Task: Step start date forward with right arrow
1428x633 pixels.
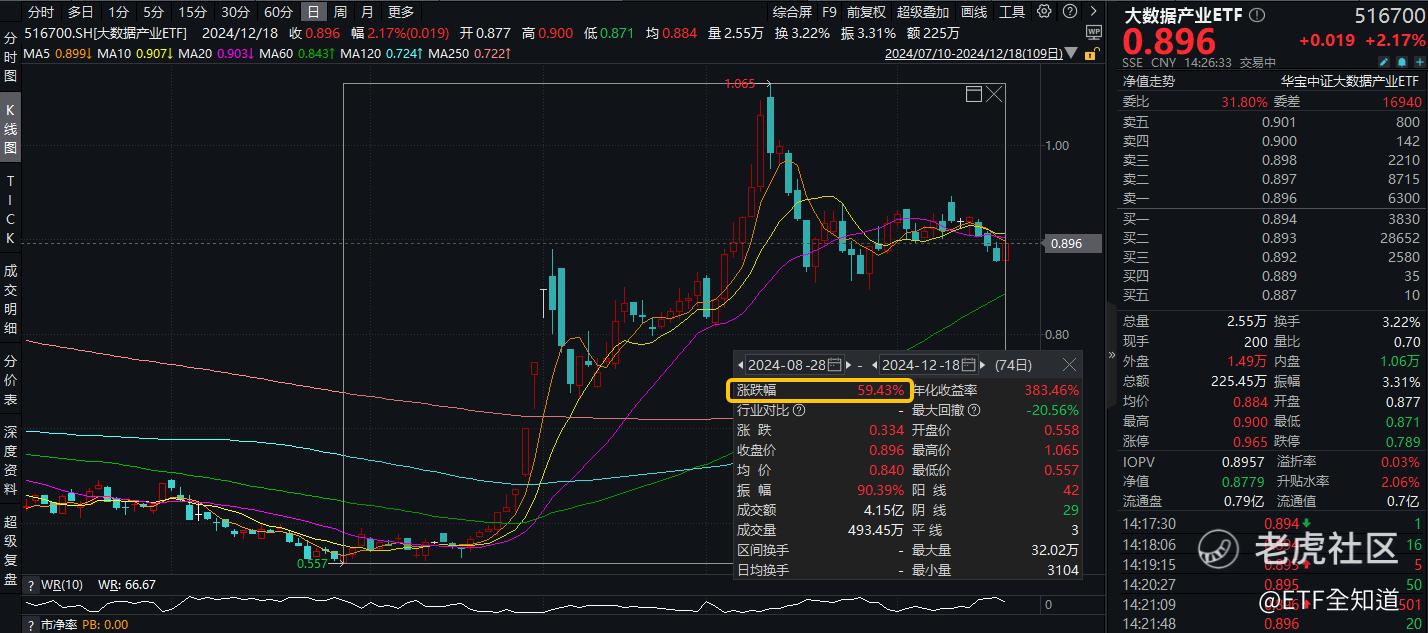Action: 848,365
